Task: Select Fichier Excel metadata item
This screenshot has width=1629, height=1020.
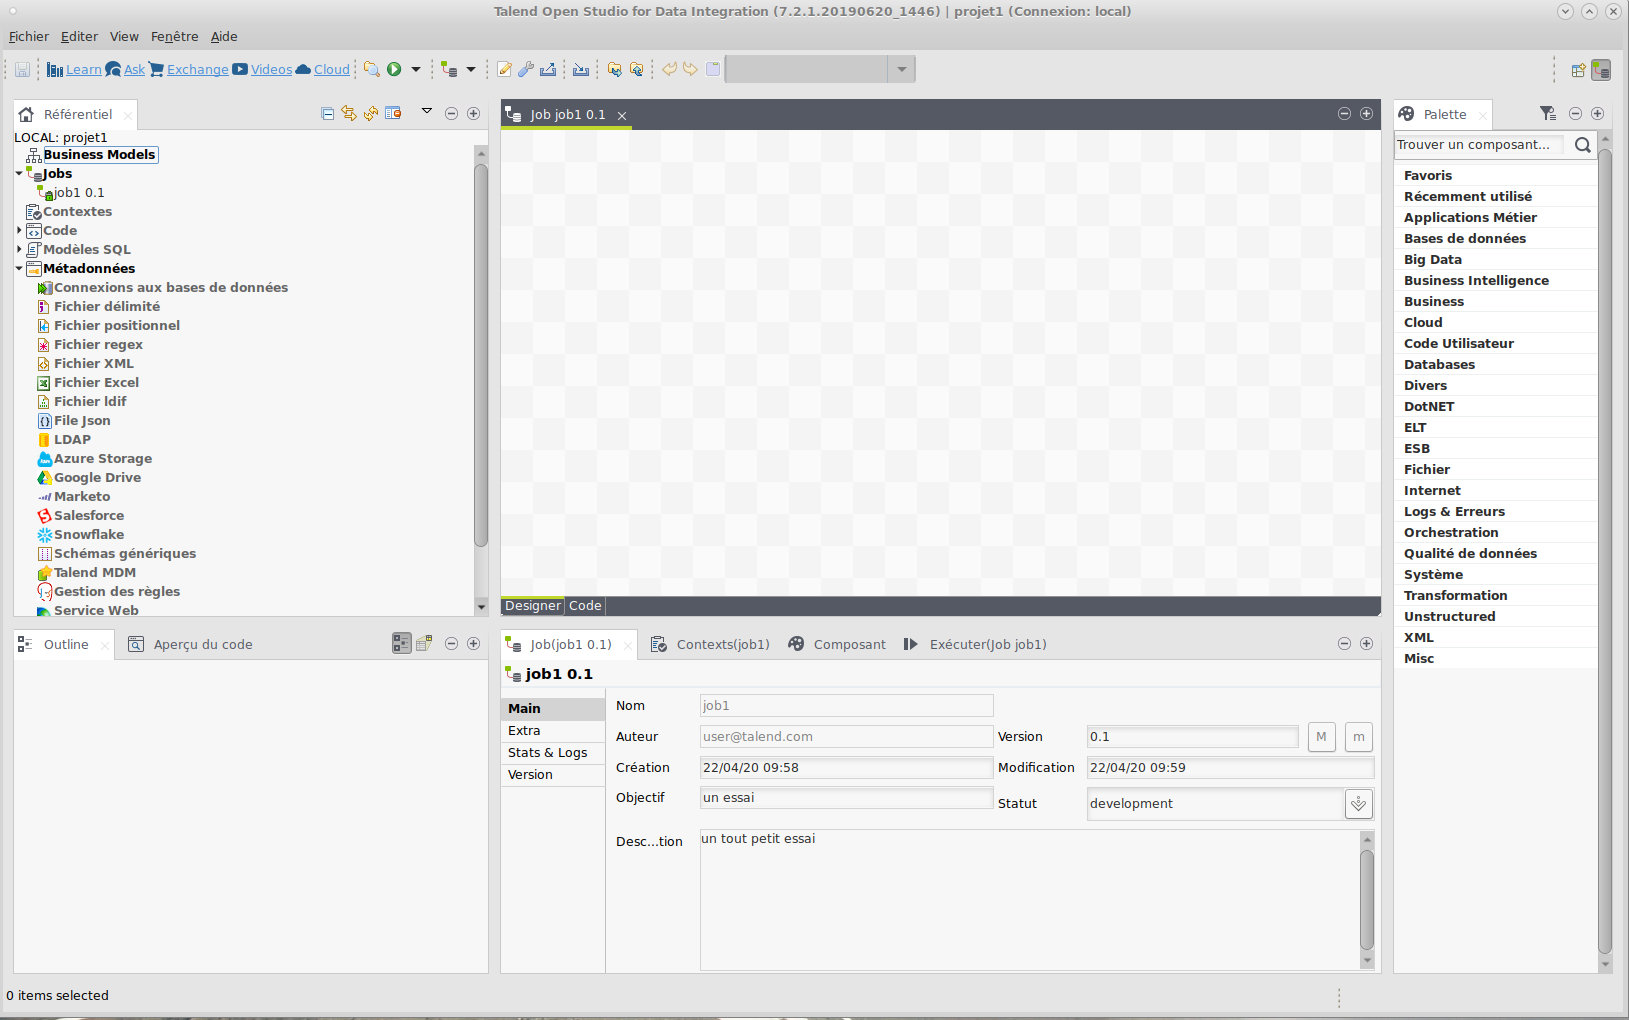Action: 96,383
